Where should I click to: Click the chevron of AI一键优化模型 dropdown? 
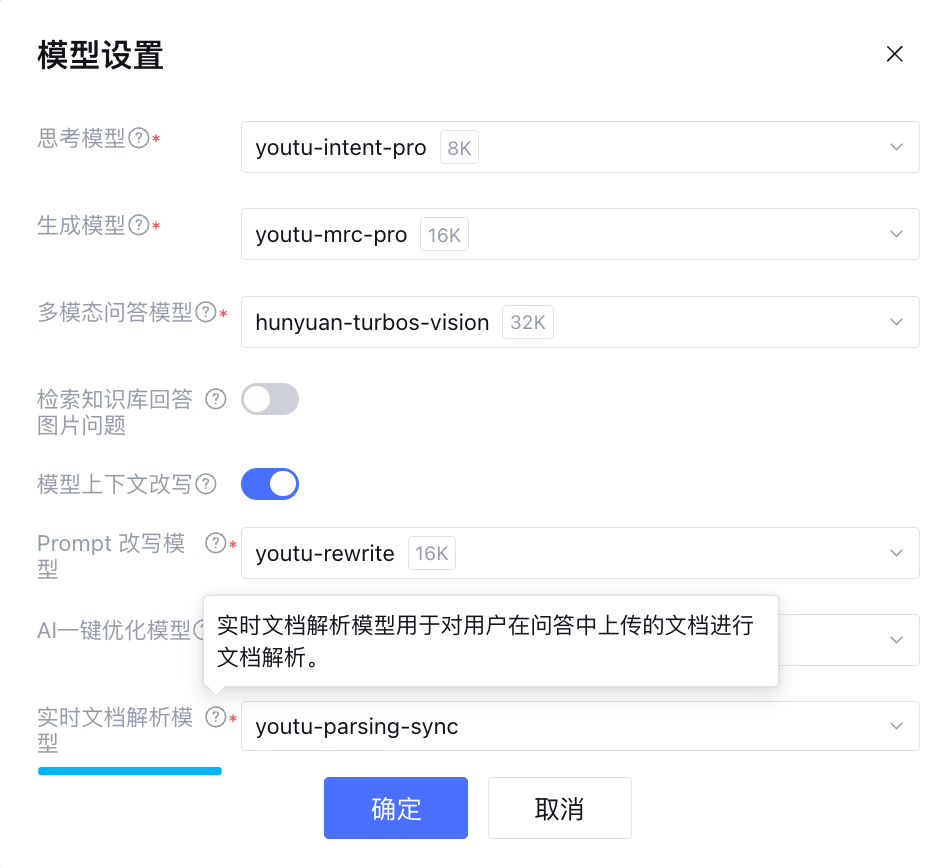click(x=896, y=640)
